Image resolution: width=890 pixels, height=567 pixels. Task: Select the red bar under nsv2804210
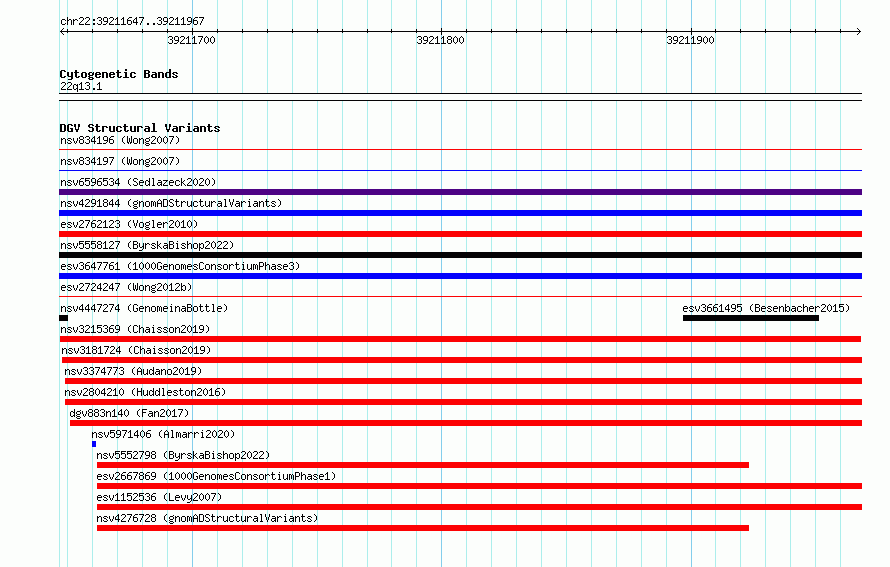463,402
